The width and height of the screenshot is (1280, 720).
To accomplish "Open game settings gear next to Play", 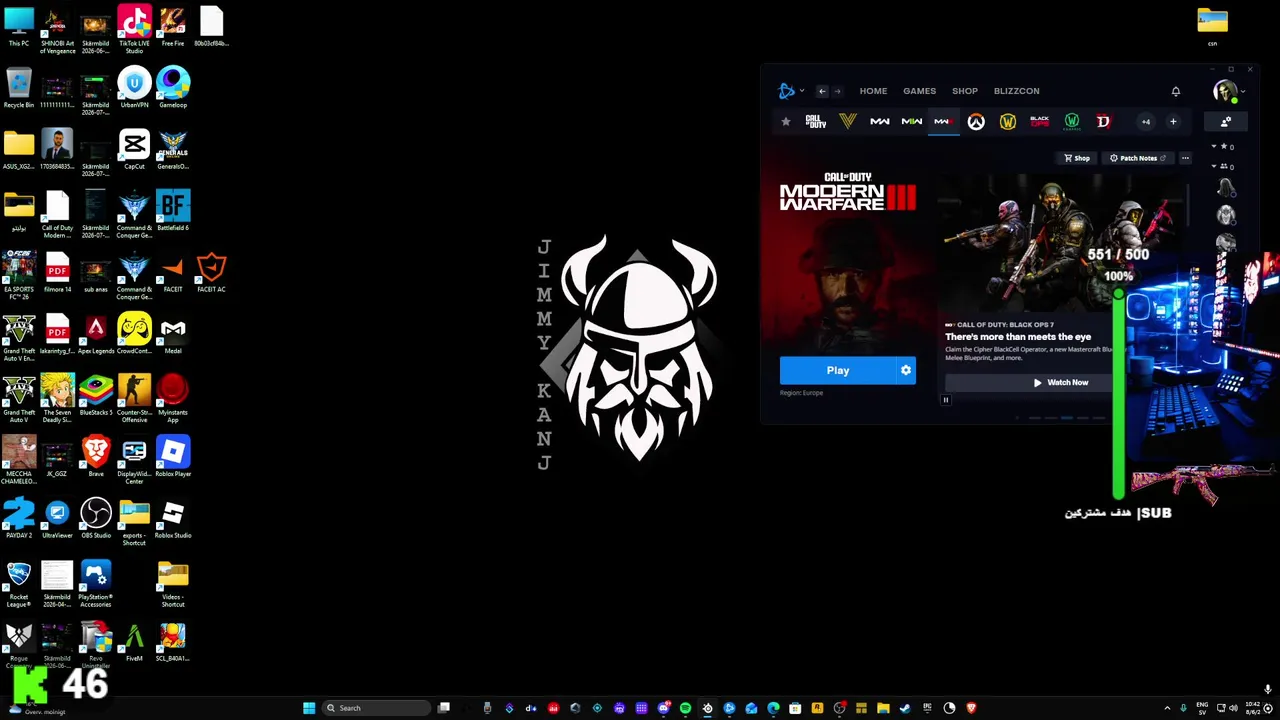I will (906, 370).
